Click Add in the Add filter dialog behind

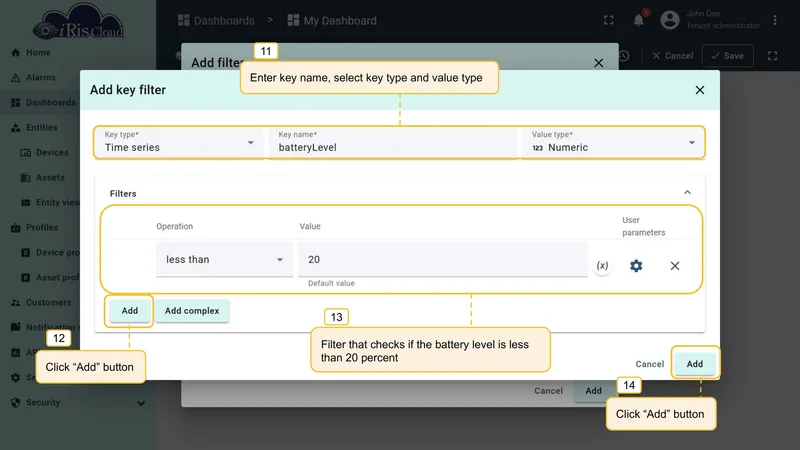pos(593,391)
